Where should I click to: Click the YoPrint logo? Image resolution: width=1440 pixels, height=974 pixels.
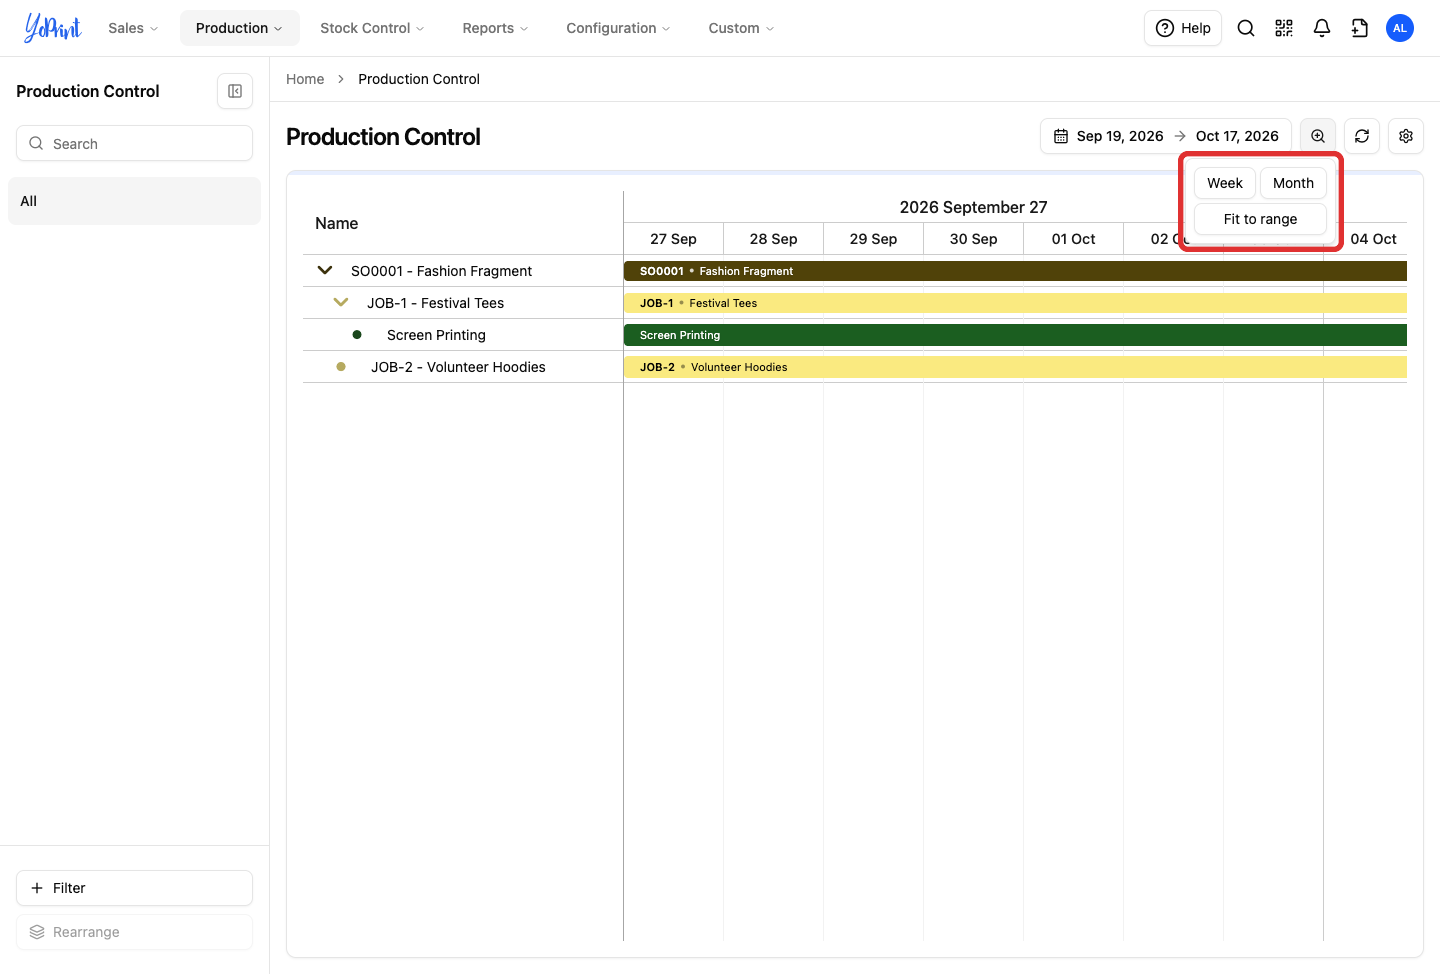tap(52, 28)
